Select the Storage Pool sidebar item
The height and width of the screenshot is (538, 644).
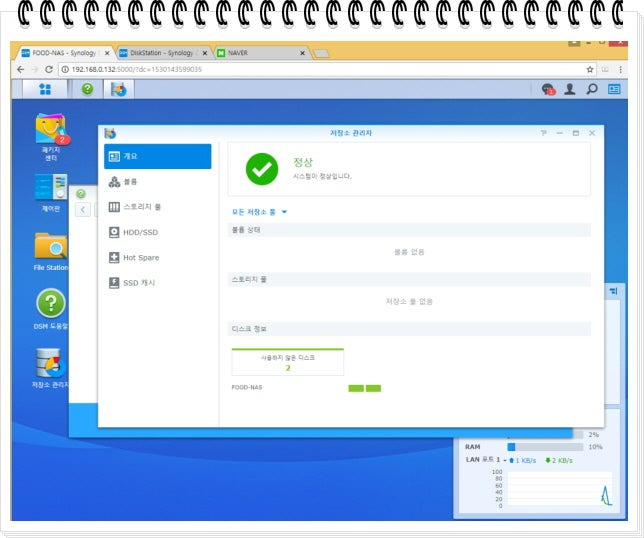click(x=158, y=207)
